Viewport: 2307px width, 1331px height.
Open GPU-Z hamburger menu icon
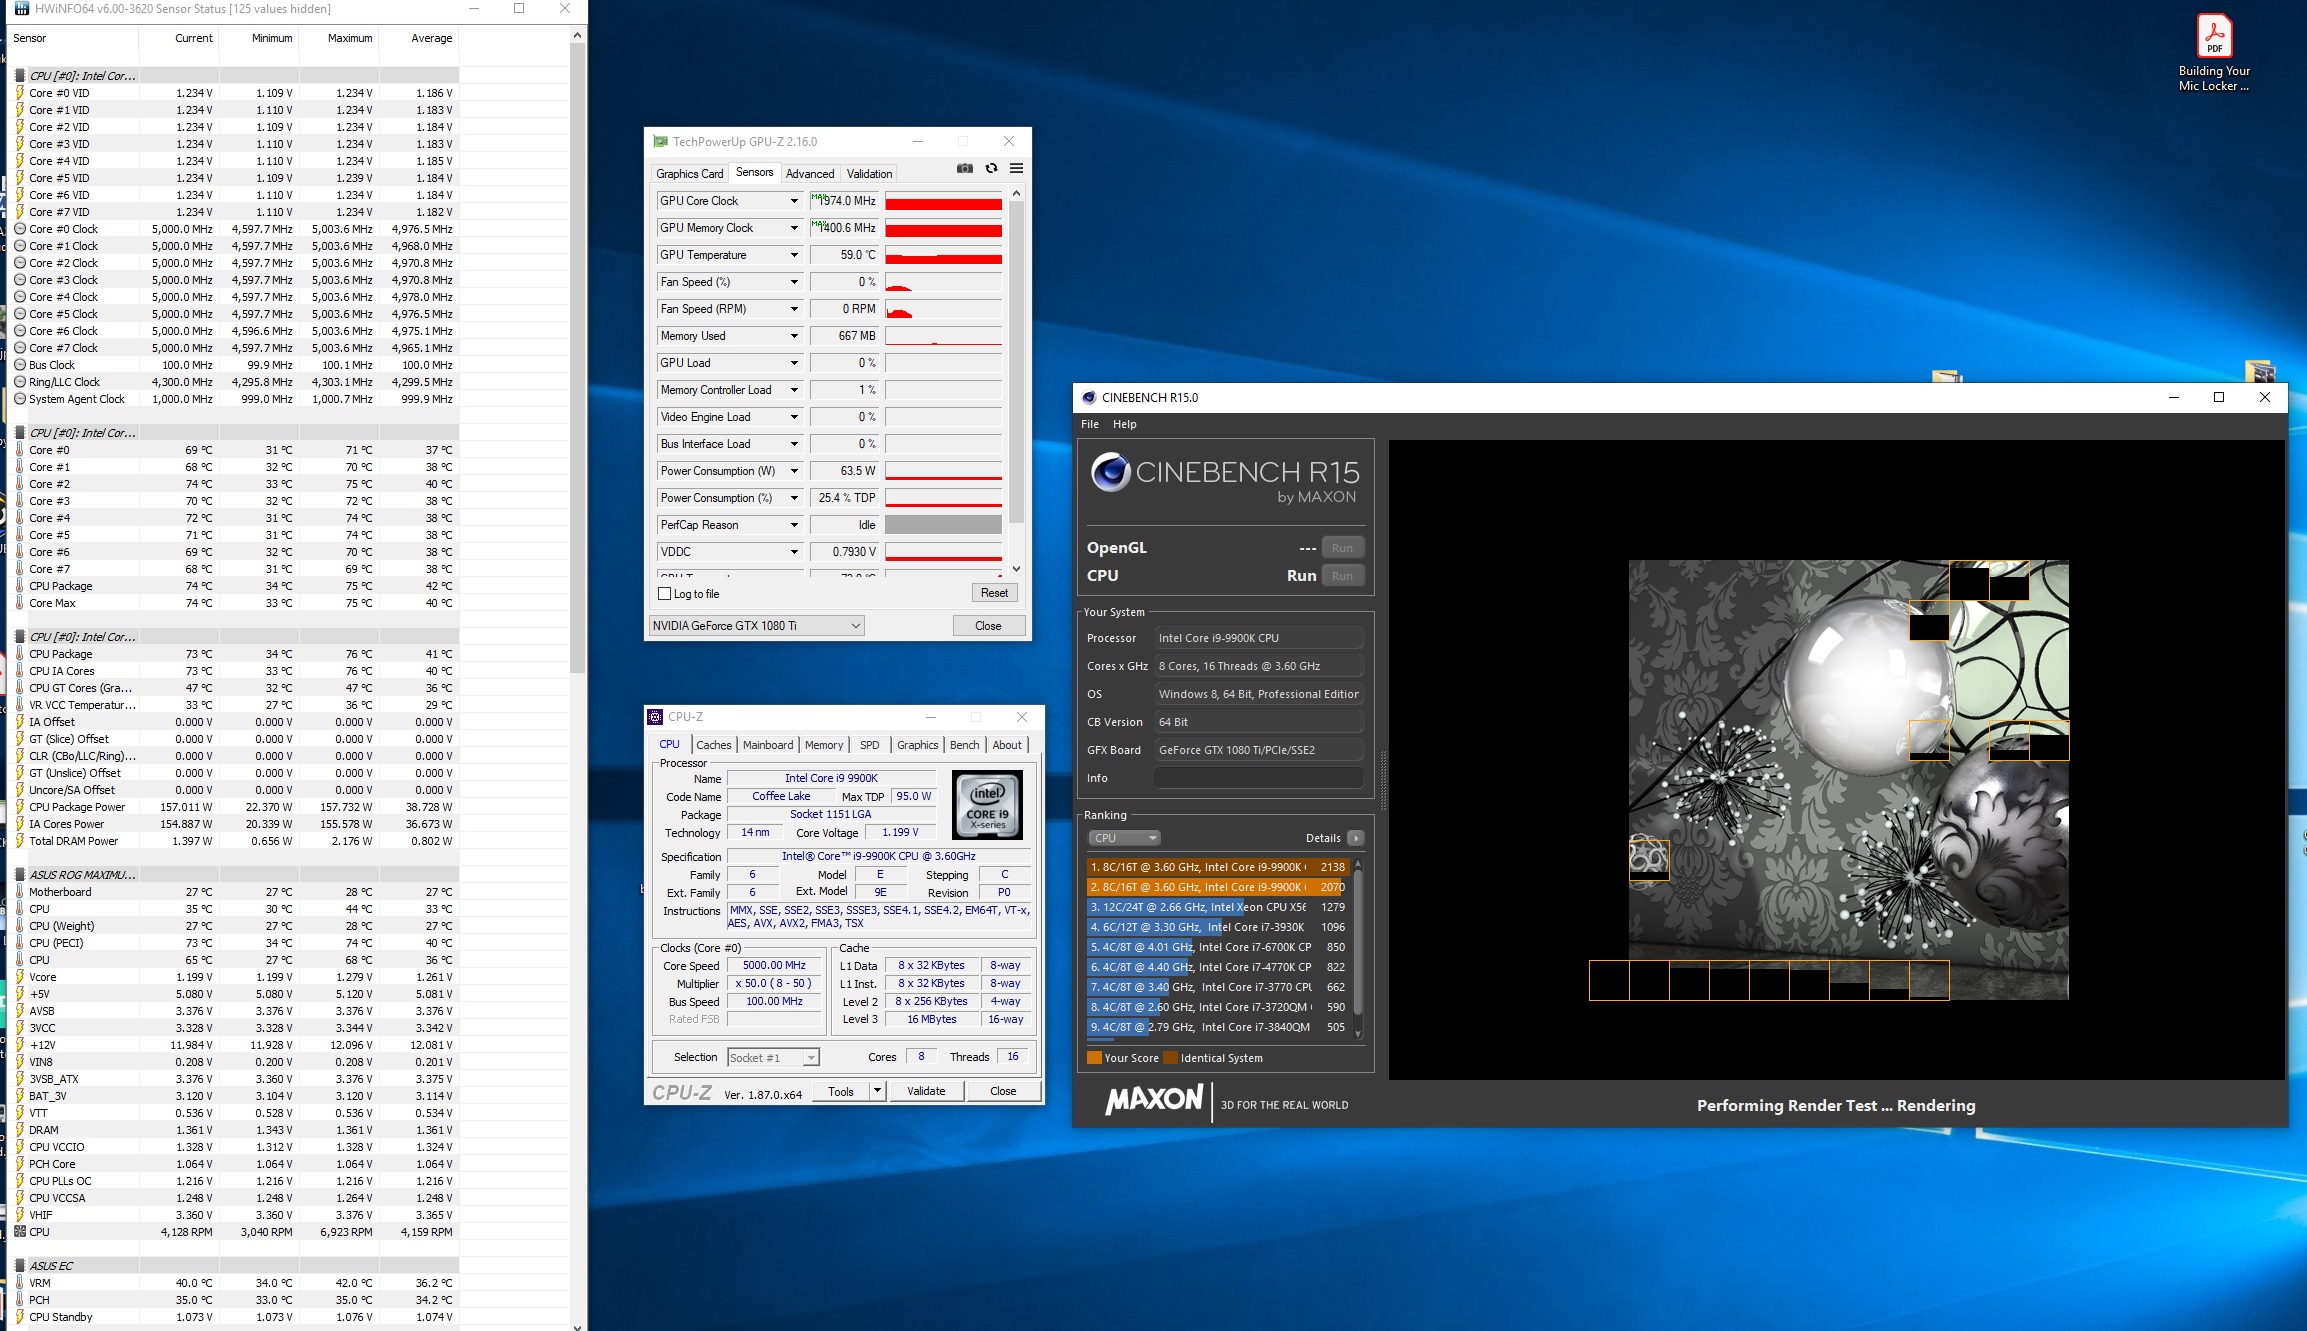point(1016,168)
